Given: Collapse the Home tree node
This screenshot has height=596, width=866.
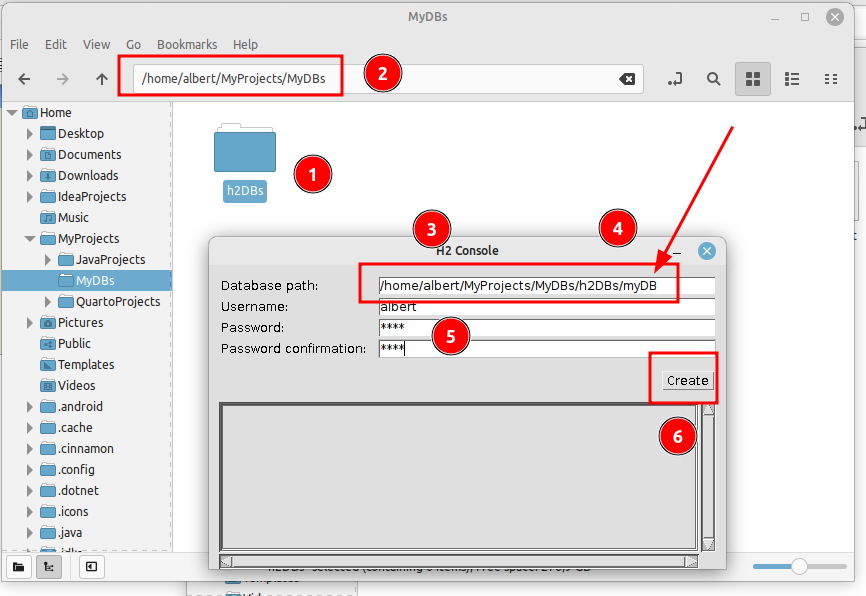Looking at the screenshot, I should coord(12,113).
